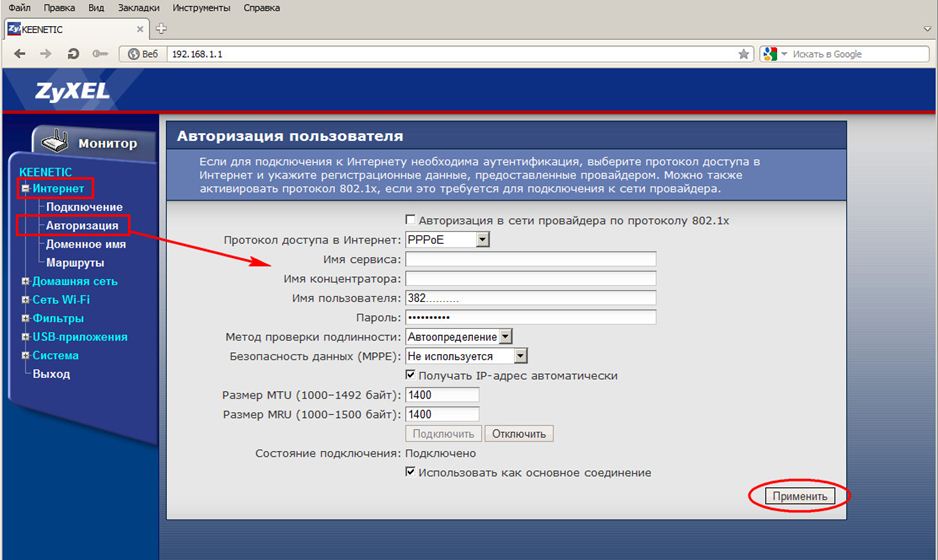
Task: Click the key icon in navigation toolbar
Action: click(99, 53)
